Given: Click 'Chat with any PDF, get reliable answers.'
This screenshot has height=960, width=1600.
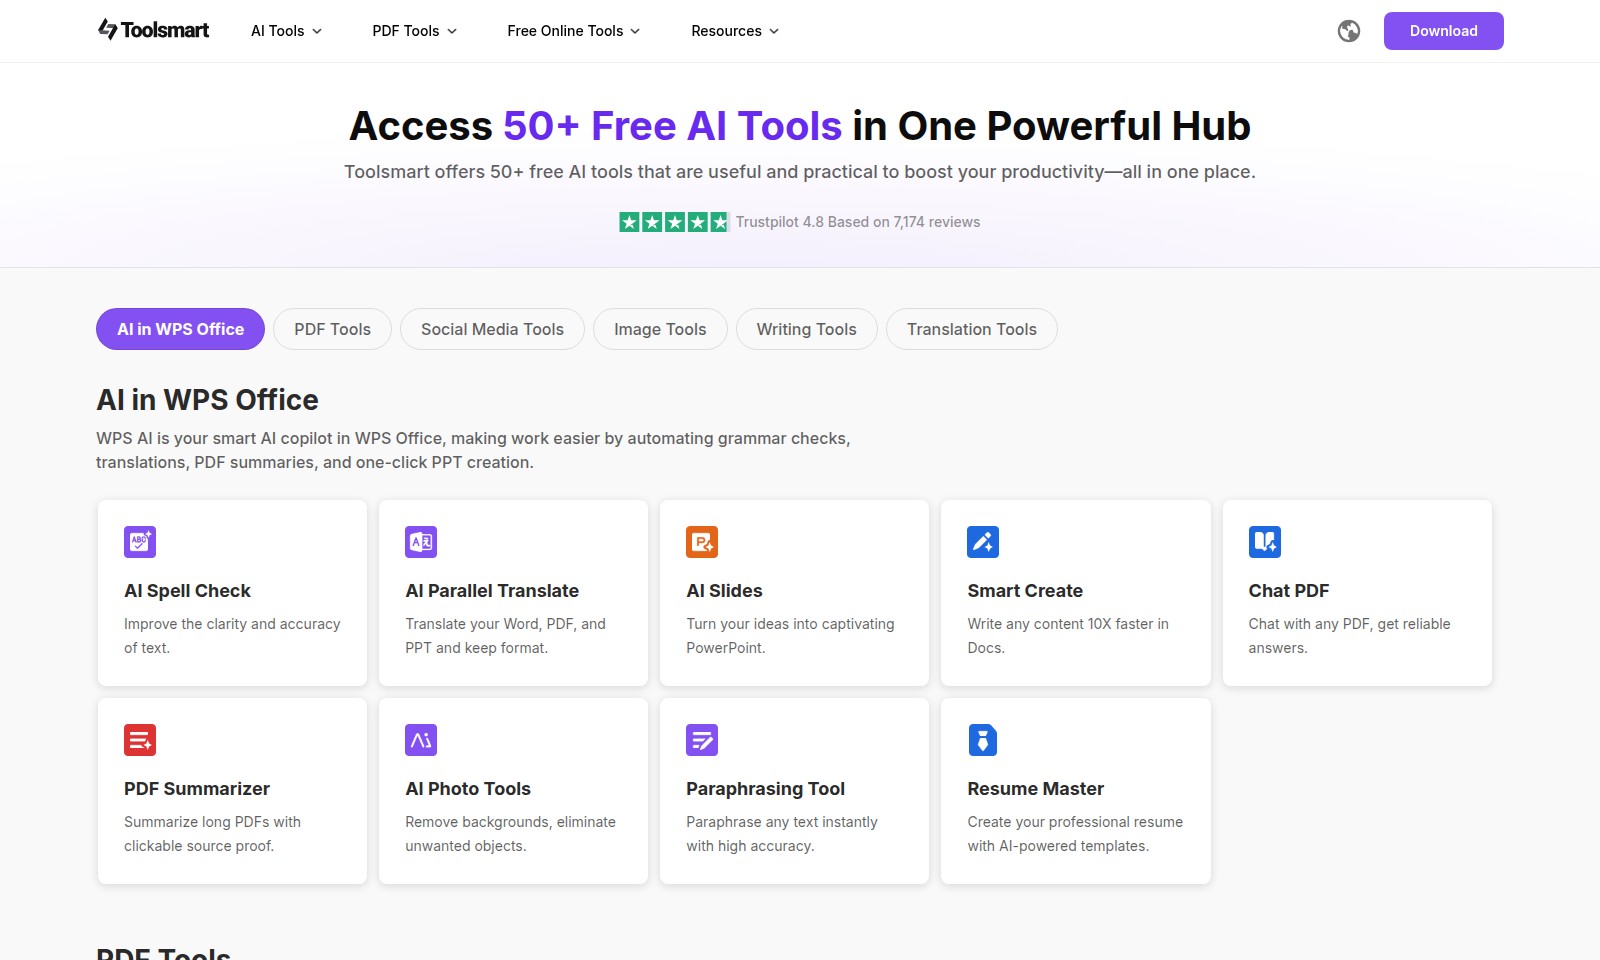Looking at the screenshot, I should coord(1349,636).
